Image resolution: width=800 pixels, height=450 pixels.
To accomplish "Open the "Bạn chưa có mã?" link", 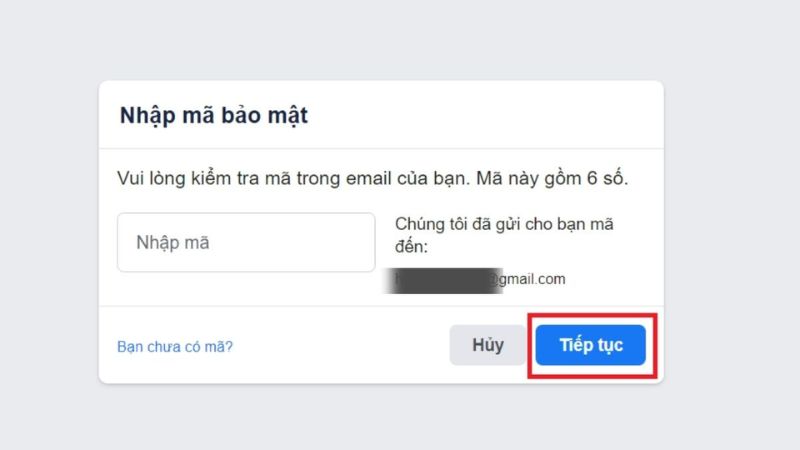I will (175, 347).
